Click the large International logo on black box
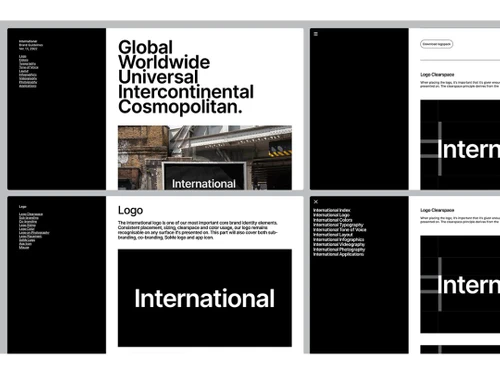 (x=205, y=298)
